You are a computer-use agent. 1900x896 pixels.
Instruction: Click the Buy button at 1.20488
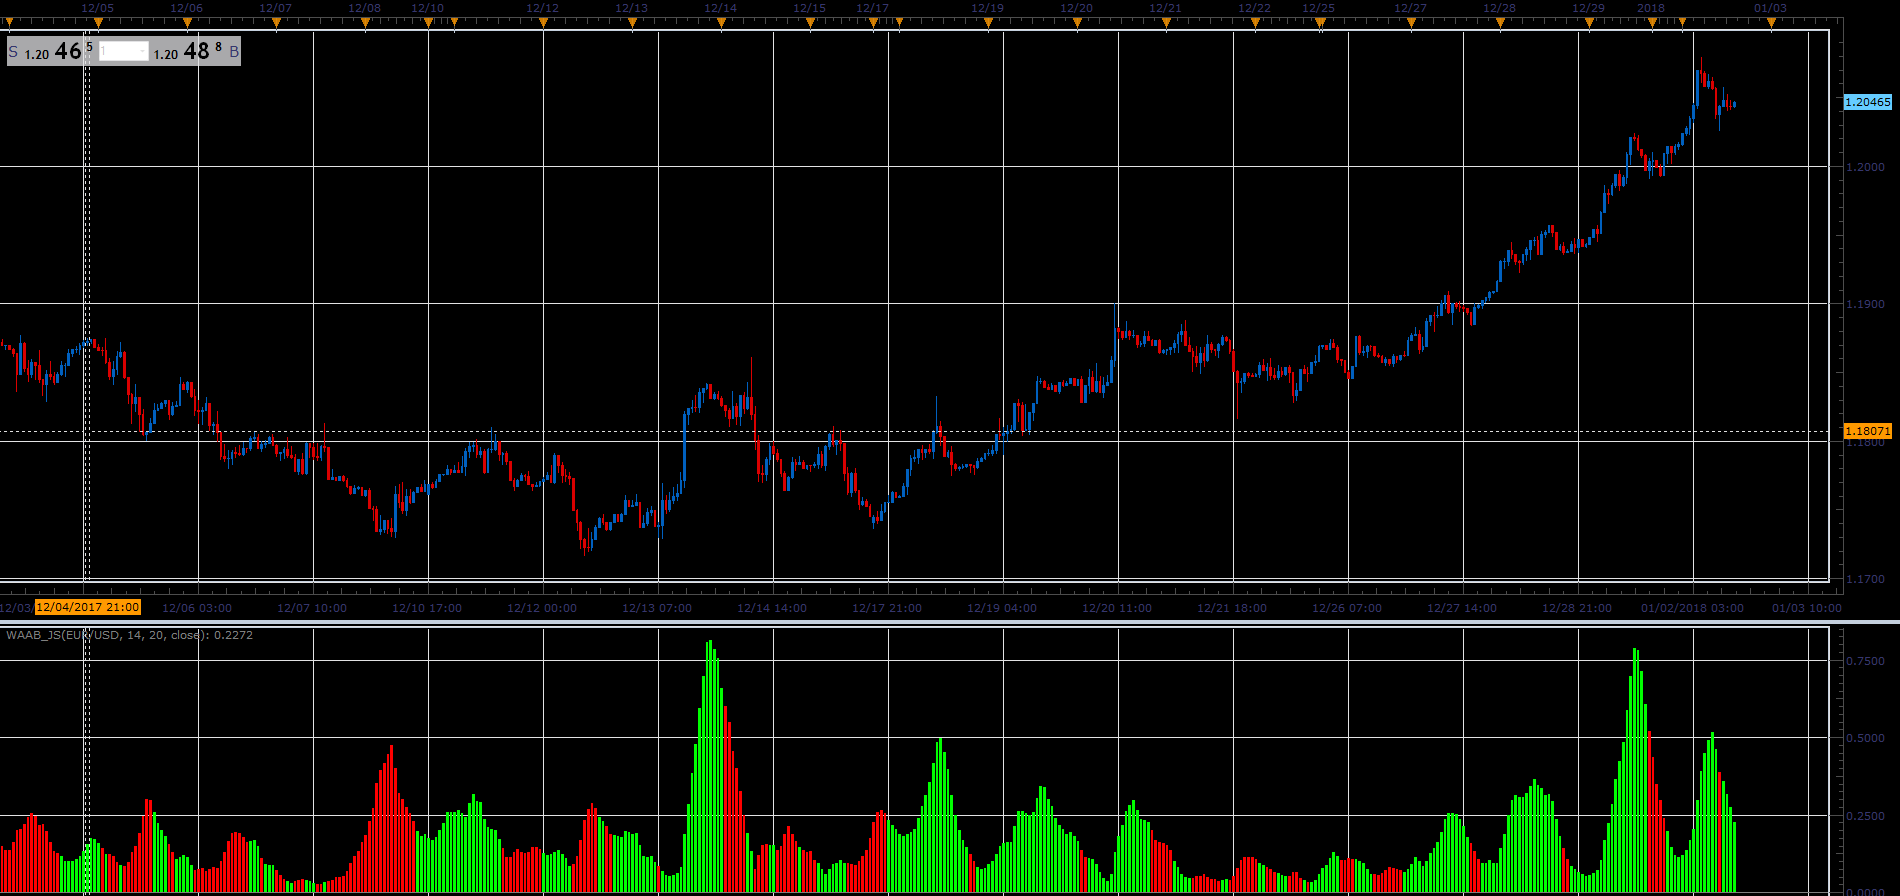196,51
